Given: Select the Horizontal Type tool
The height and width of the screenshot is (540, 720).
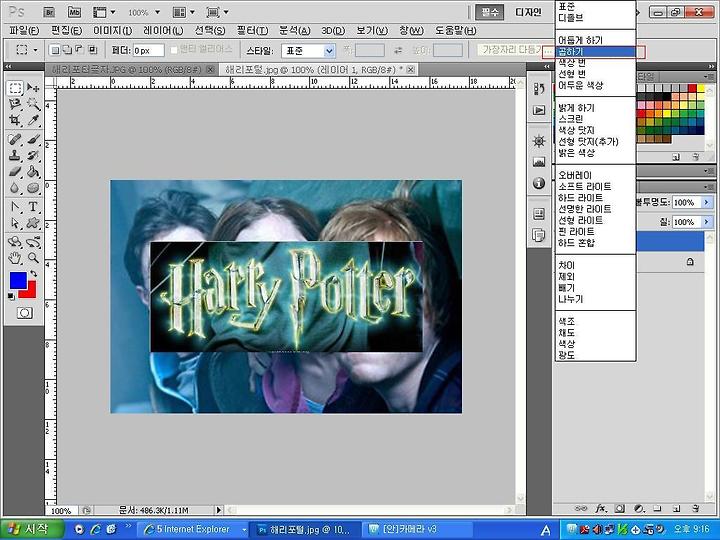Looking at the screenshot, I should (x=33, y=207).
